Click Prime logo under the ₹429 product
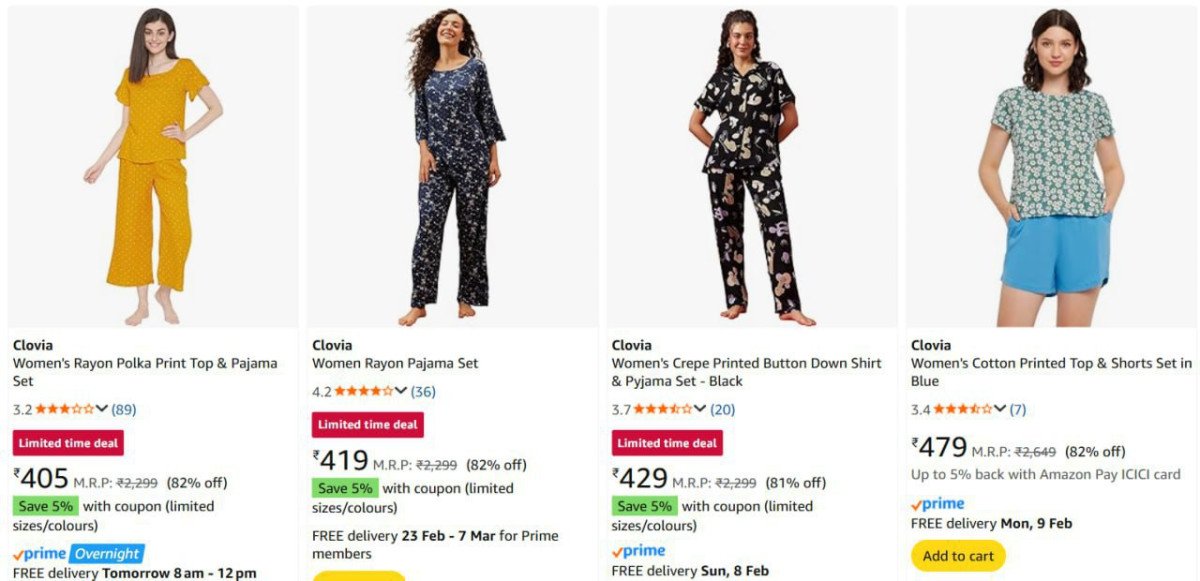Viewport: 1200px width, 581px height. click(x=638, y=551)
